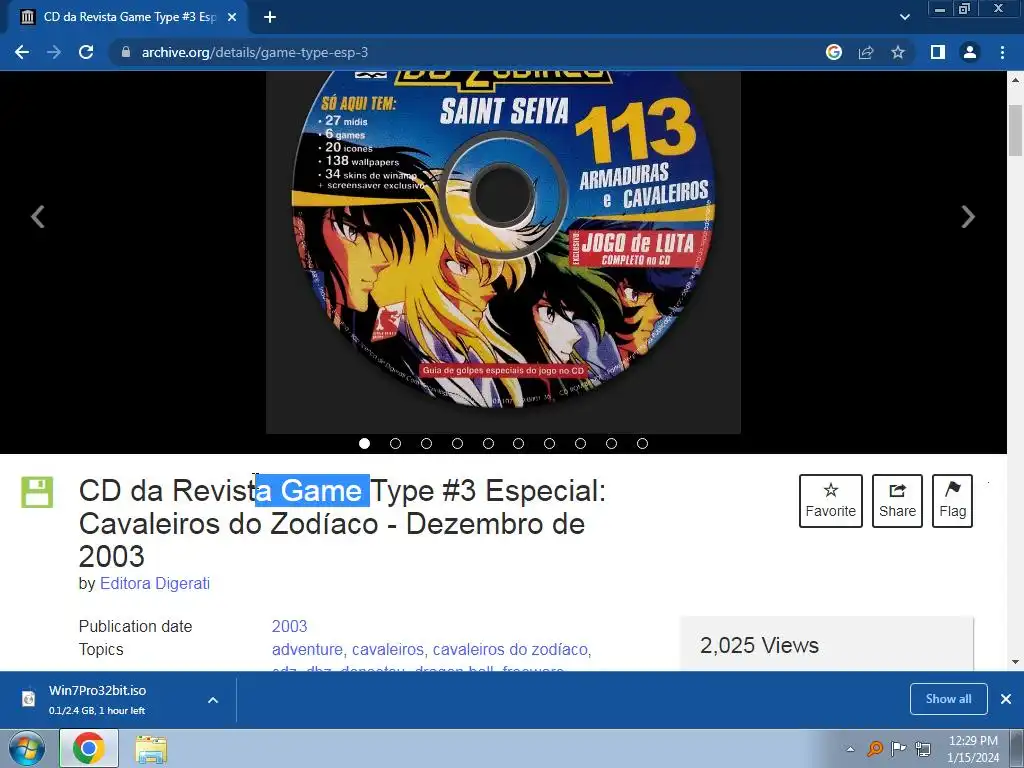1024x768 pixels.
Task: Click the Publication date label
Action: pos(135,626)
